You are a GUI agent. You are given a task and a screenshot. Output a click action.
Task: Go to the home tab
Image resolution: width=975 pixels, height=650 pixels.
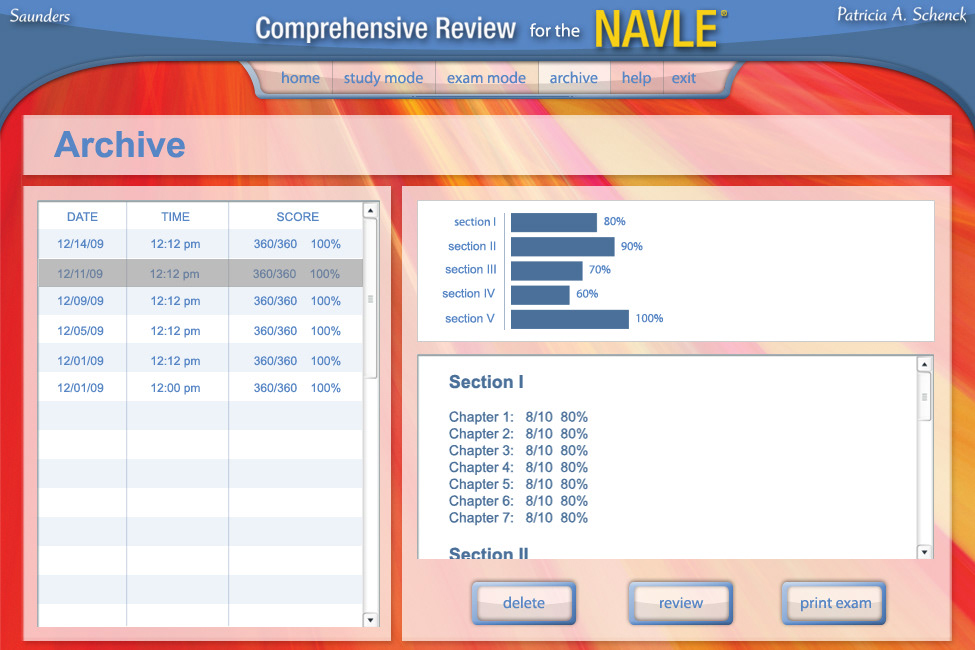(x=300, y=78)
